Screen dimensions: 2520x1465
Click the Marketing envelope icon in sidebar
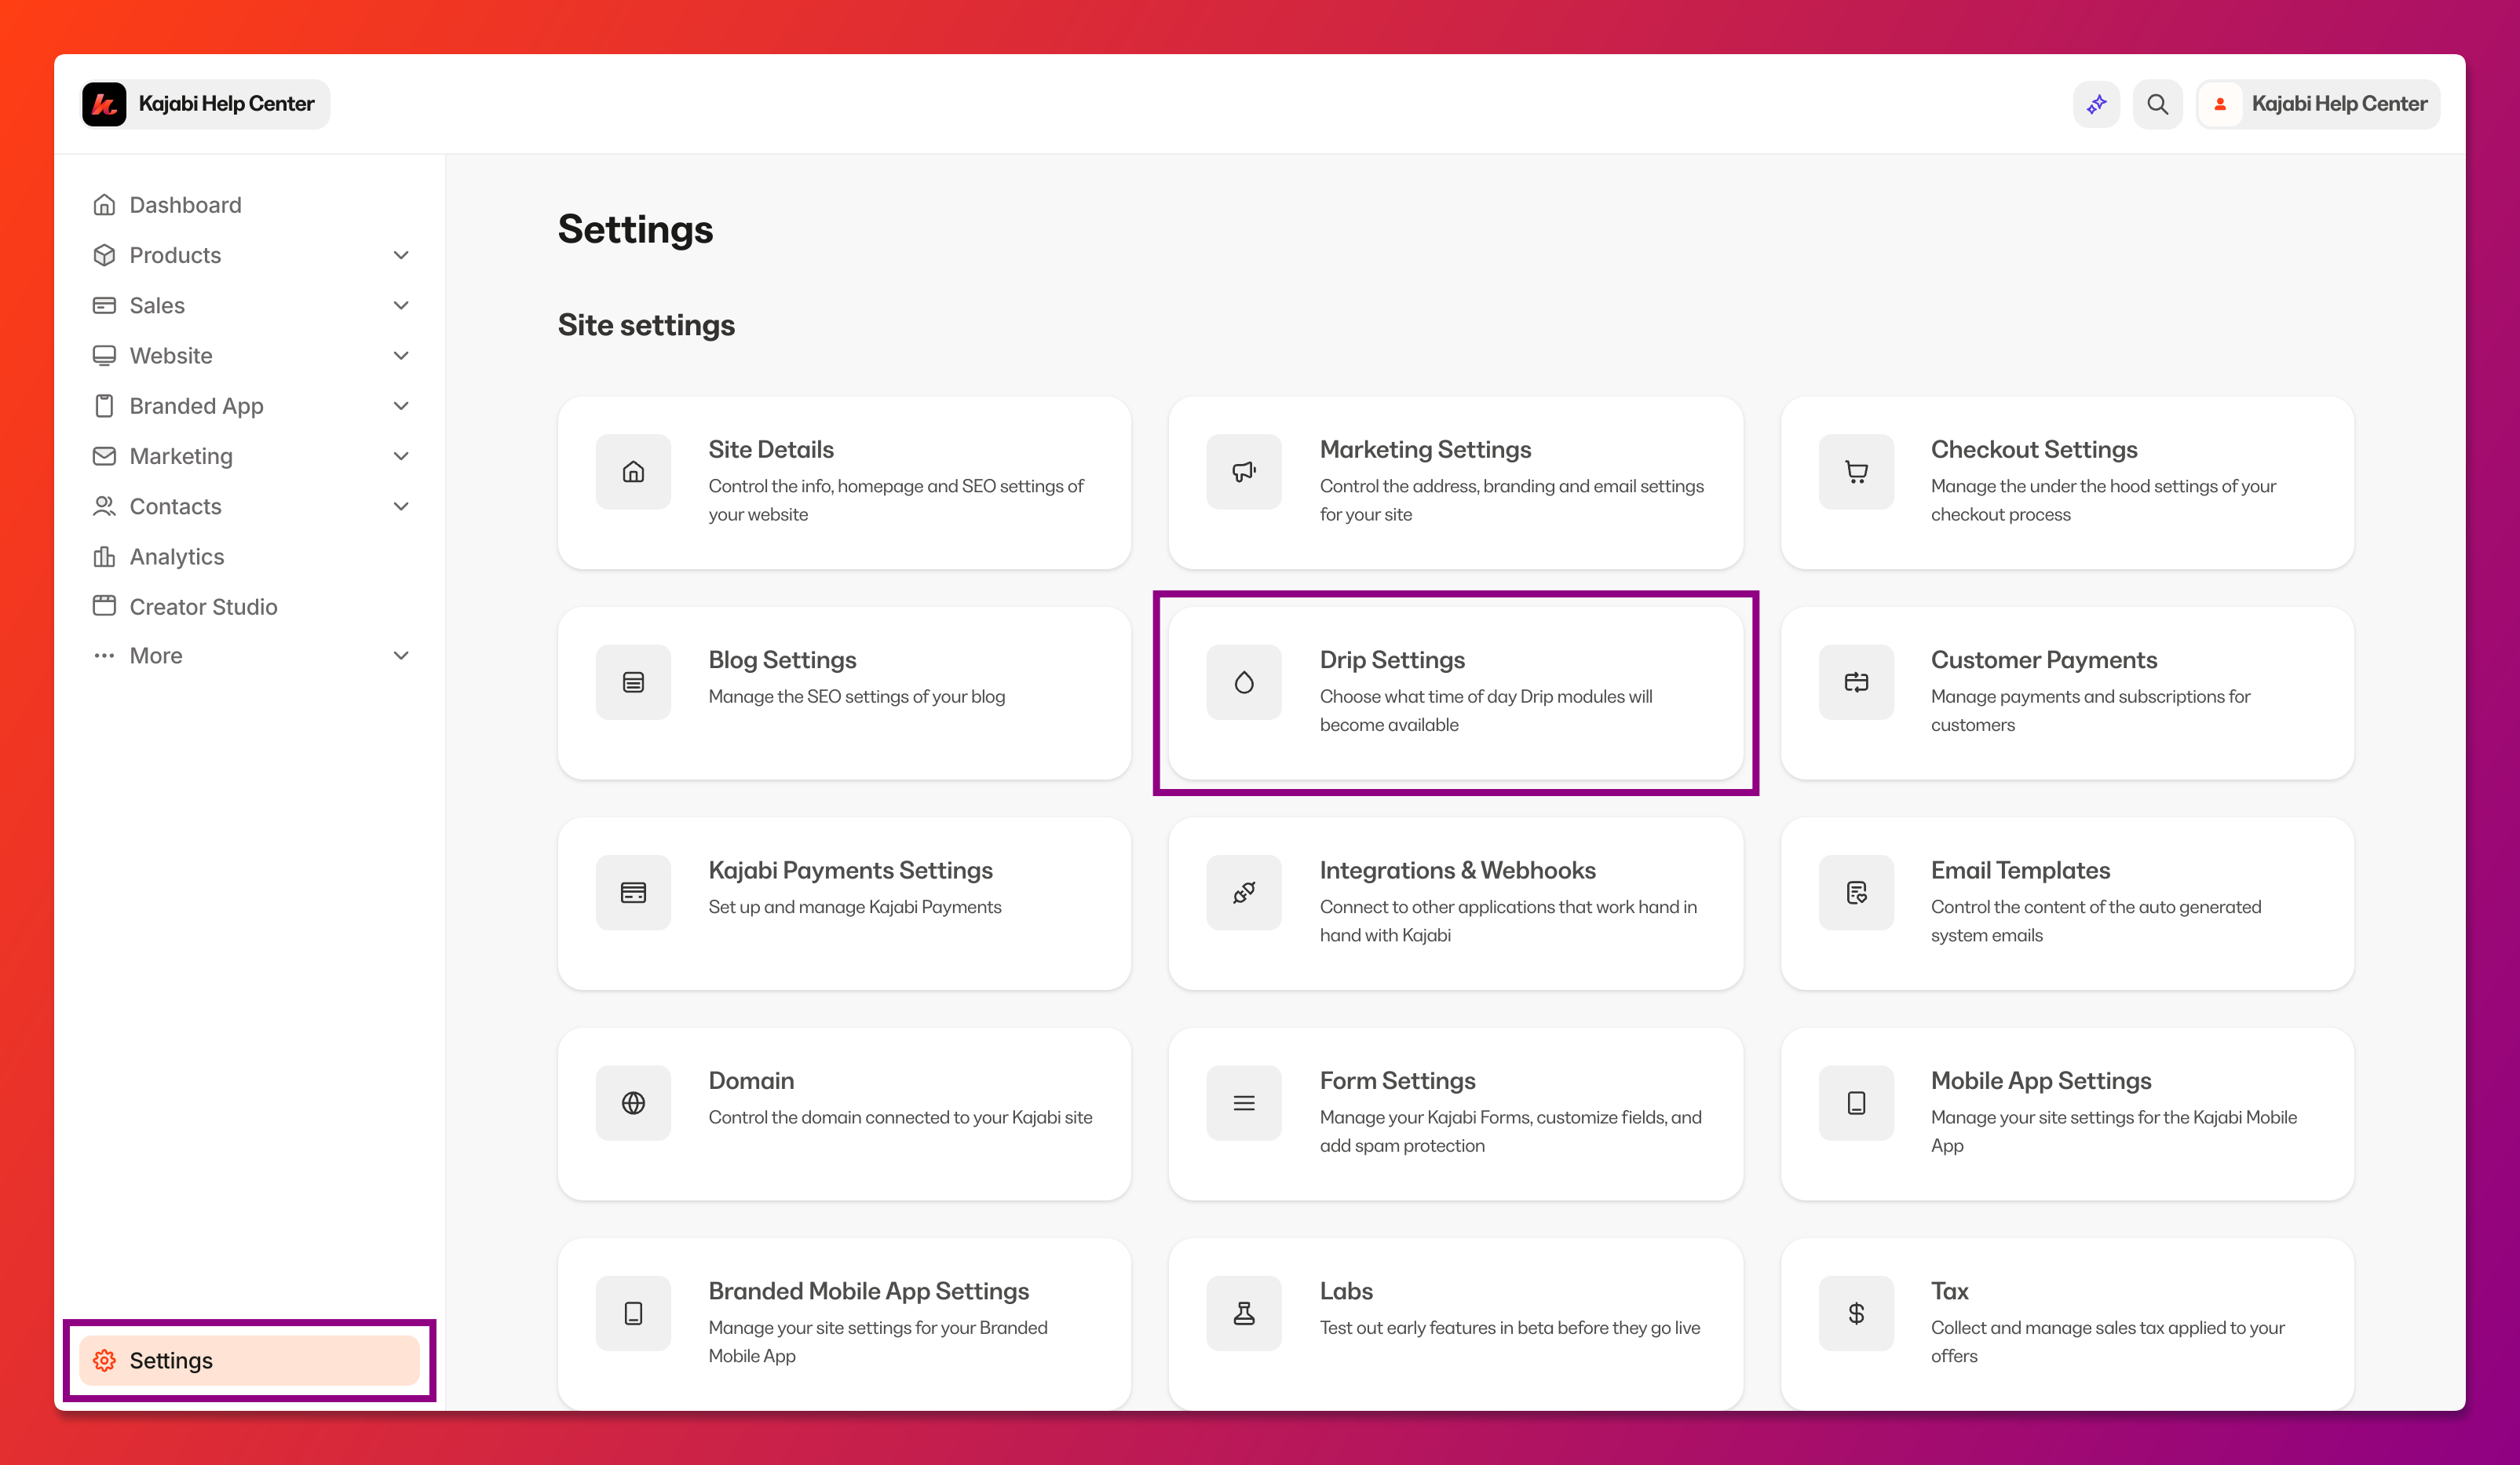[104, 456]
